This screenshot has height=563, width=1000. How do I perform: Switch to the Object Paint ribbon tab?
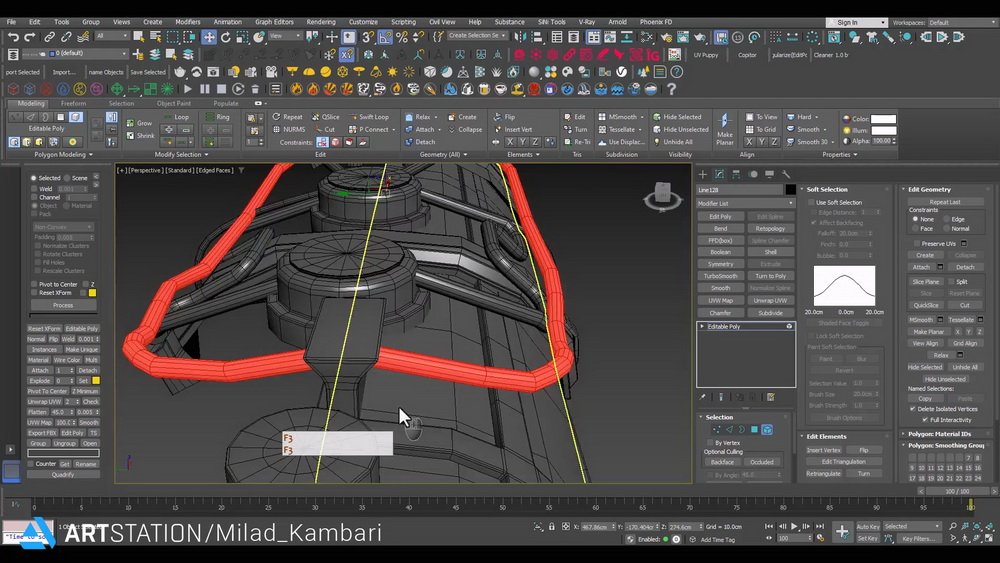[x=174, y=103]
